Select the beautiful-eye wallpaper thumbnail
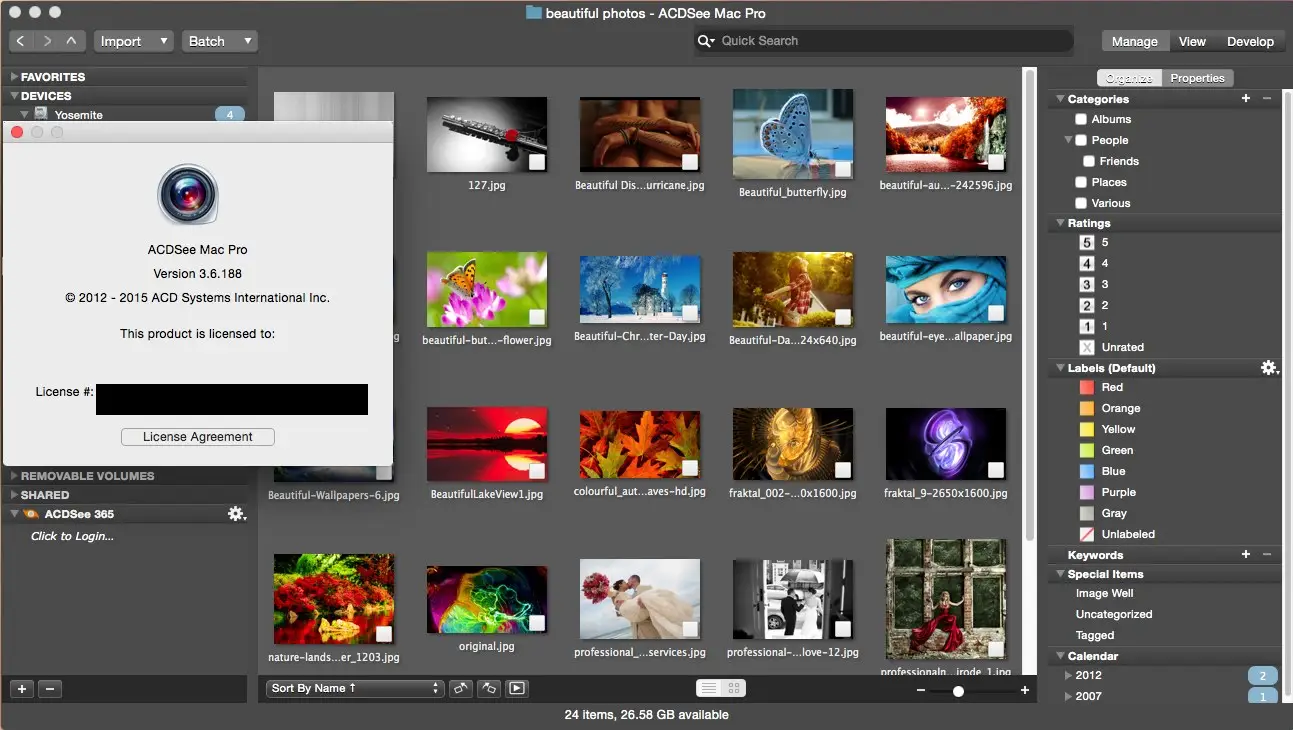Viewport: 1293px width, 730px height. tap(946, 289)
